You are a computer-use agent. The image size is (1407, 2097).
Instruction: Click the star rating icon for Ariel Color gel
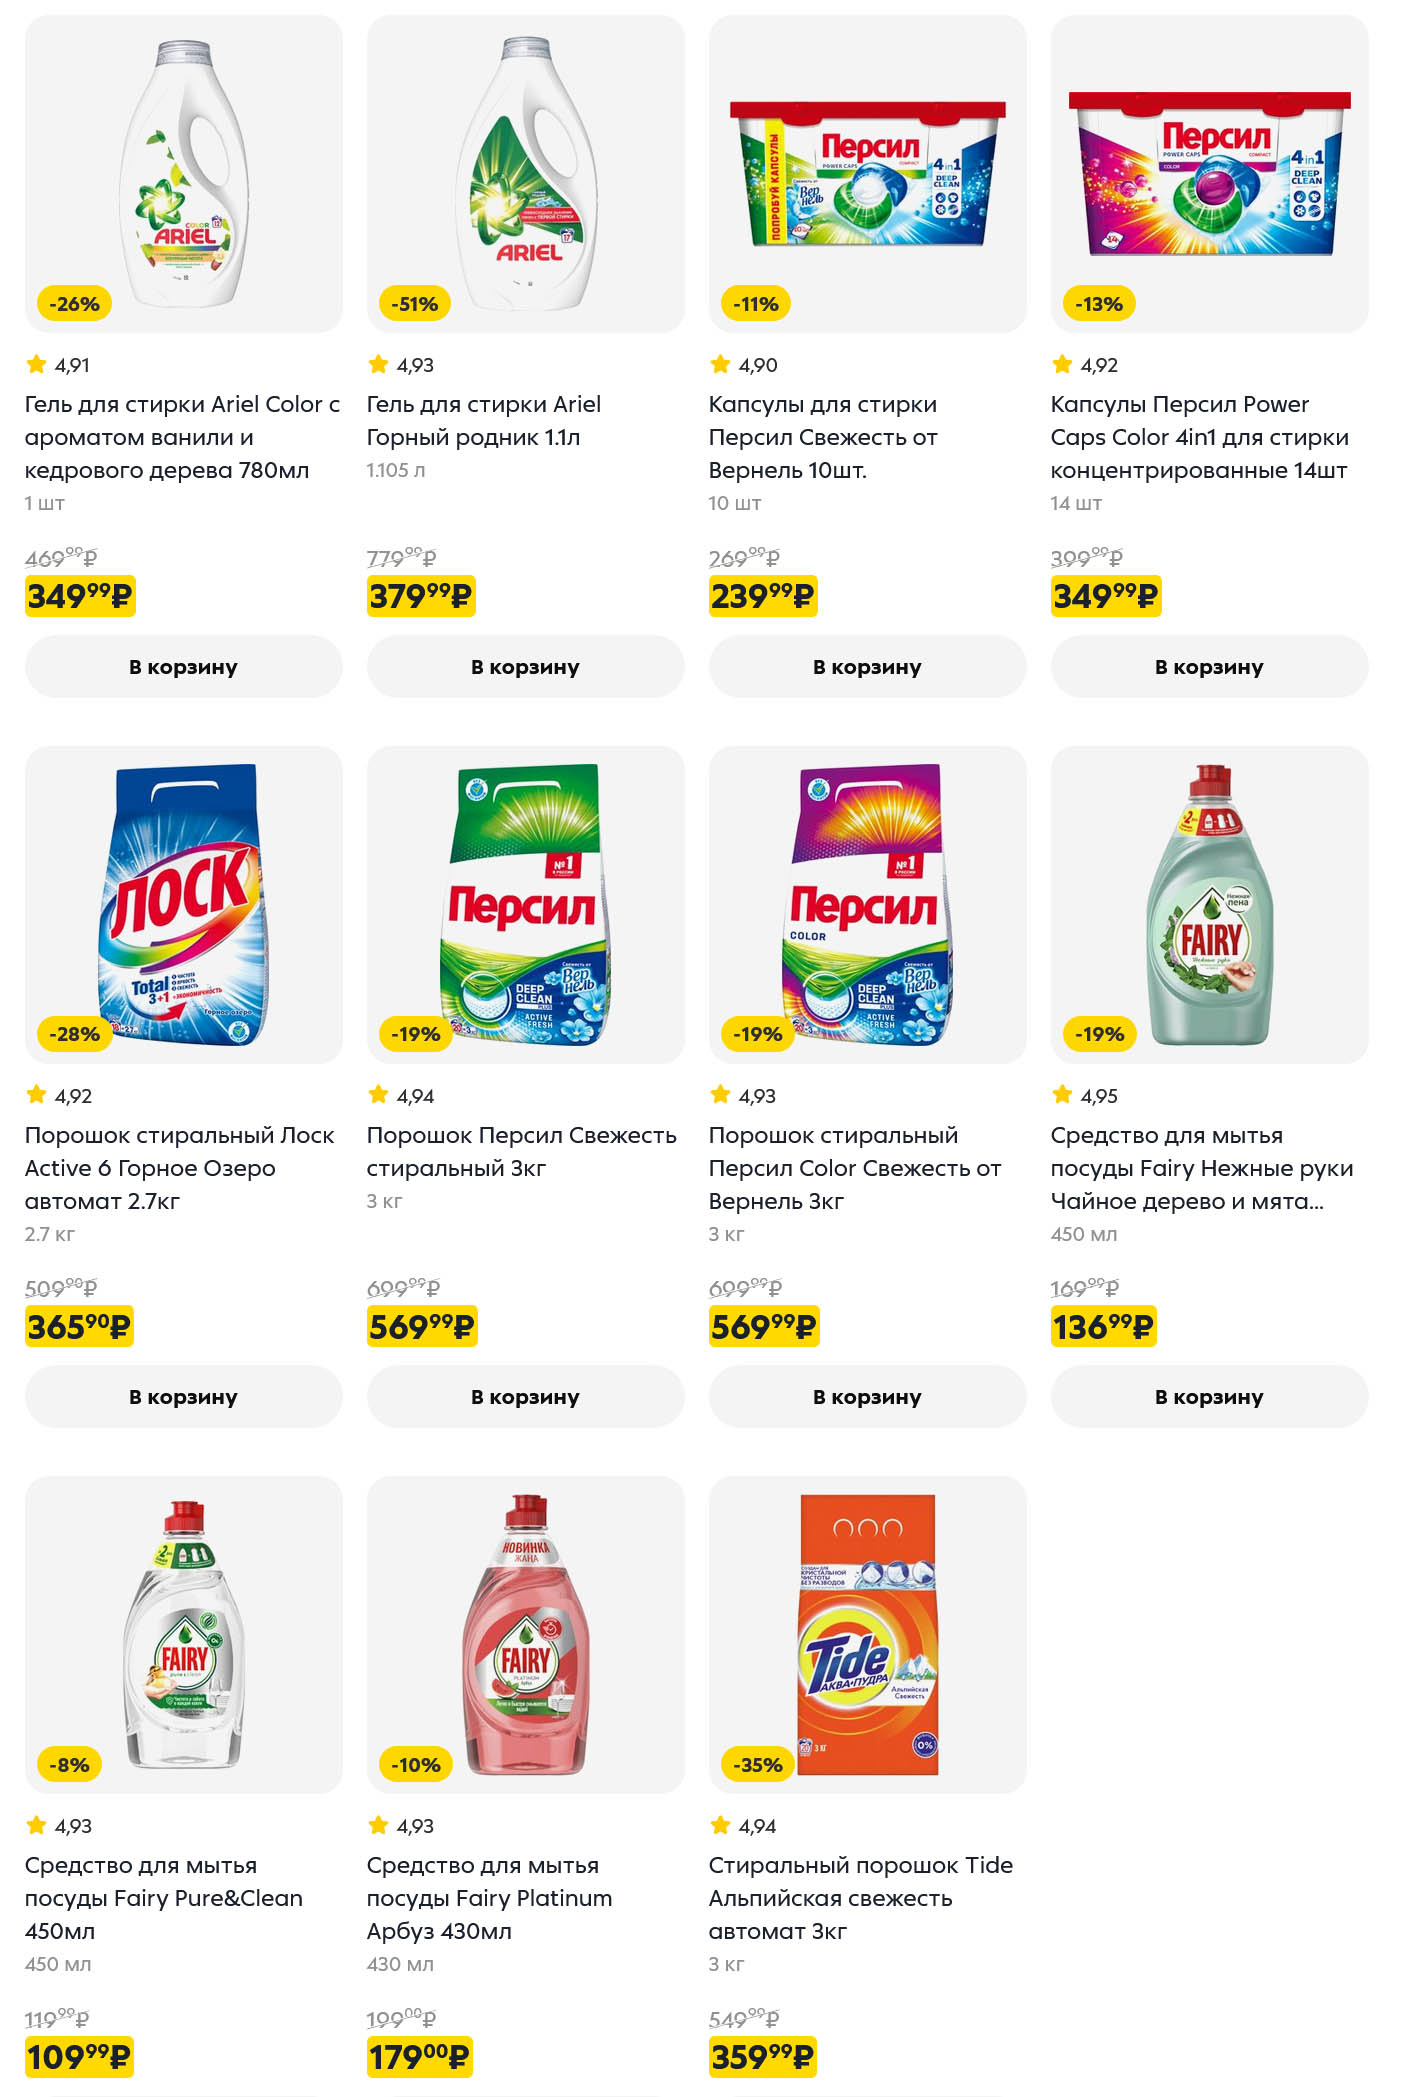point(36,364)
